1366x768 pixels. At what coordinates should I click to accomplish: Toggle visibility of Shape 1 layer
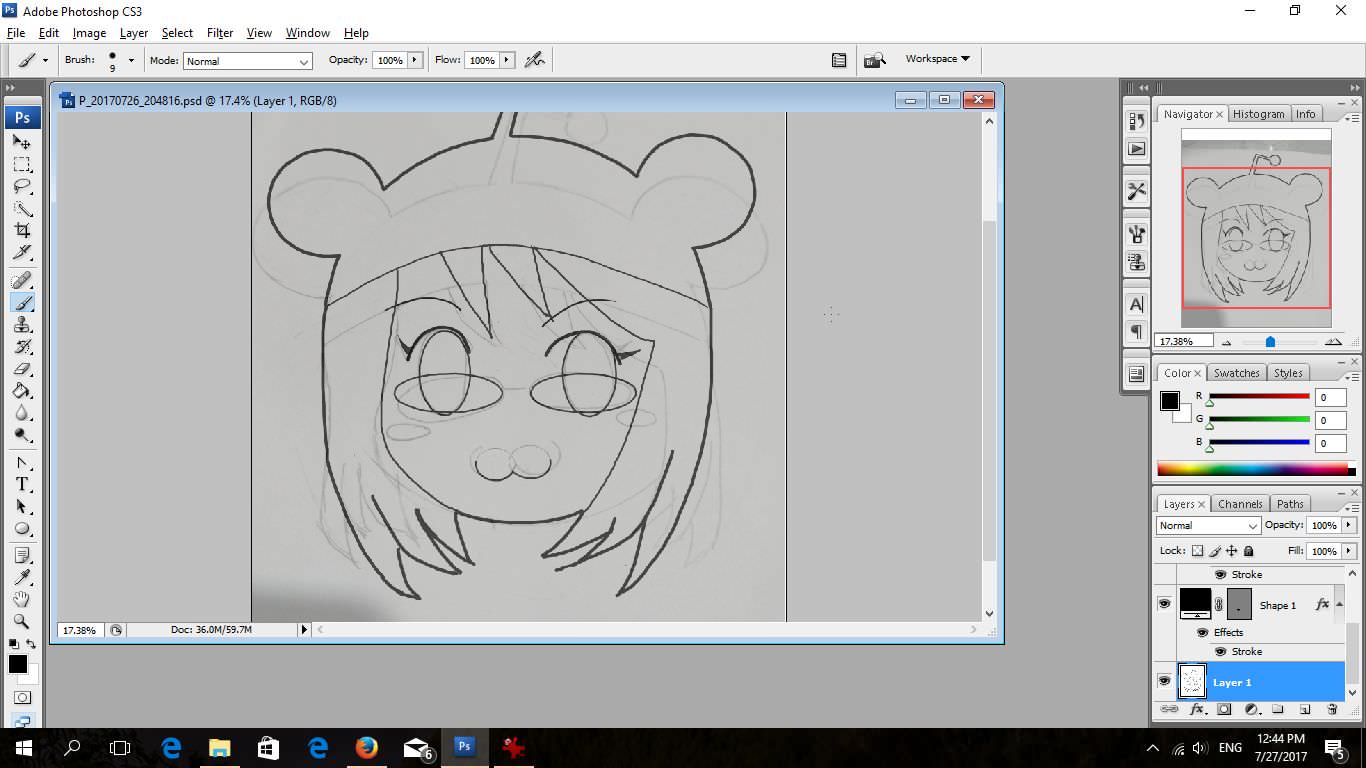click(x=1164, y=604)
